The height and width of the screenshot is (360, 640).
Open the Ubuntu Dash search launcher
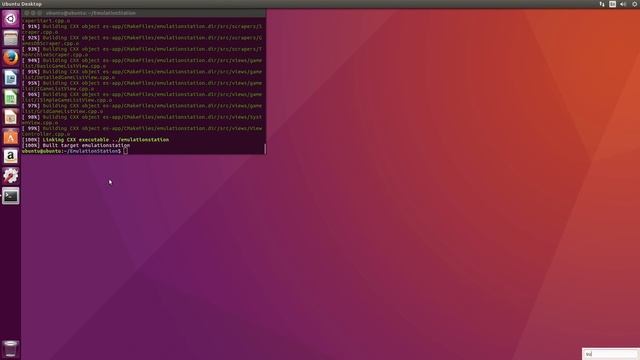pos(11,19)
